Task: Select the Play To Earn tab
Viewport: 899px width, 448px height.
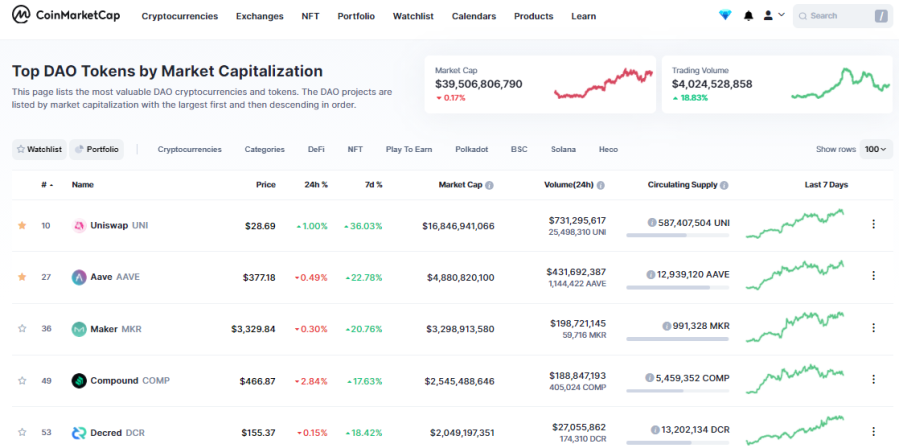Action: coord(409,149)
